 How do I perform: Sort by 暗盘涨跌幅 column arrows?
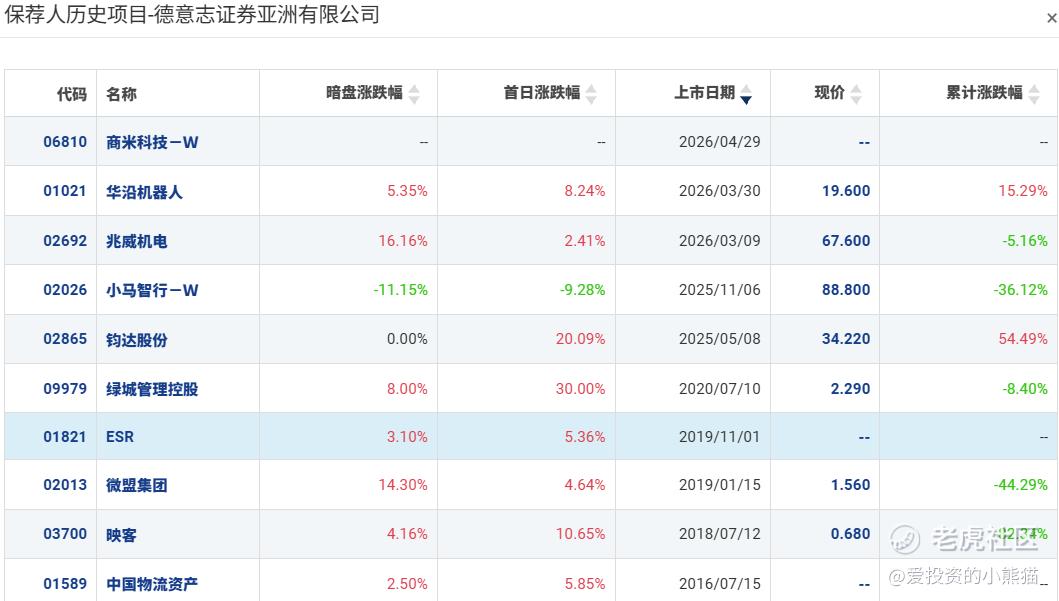point(414,94)
